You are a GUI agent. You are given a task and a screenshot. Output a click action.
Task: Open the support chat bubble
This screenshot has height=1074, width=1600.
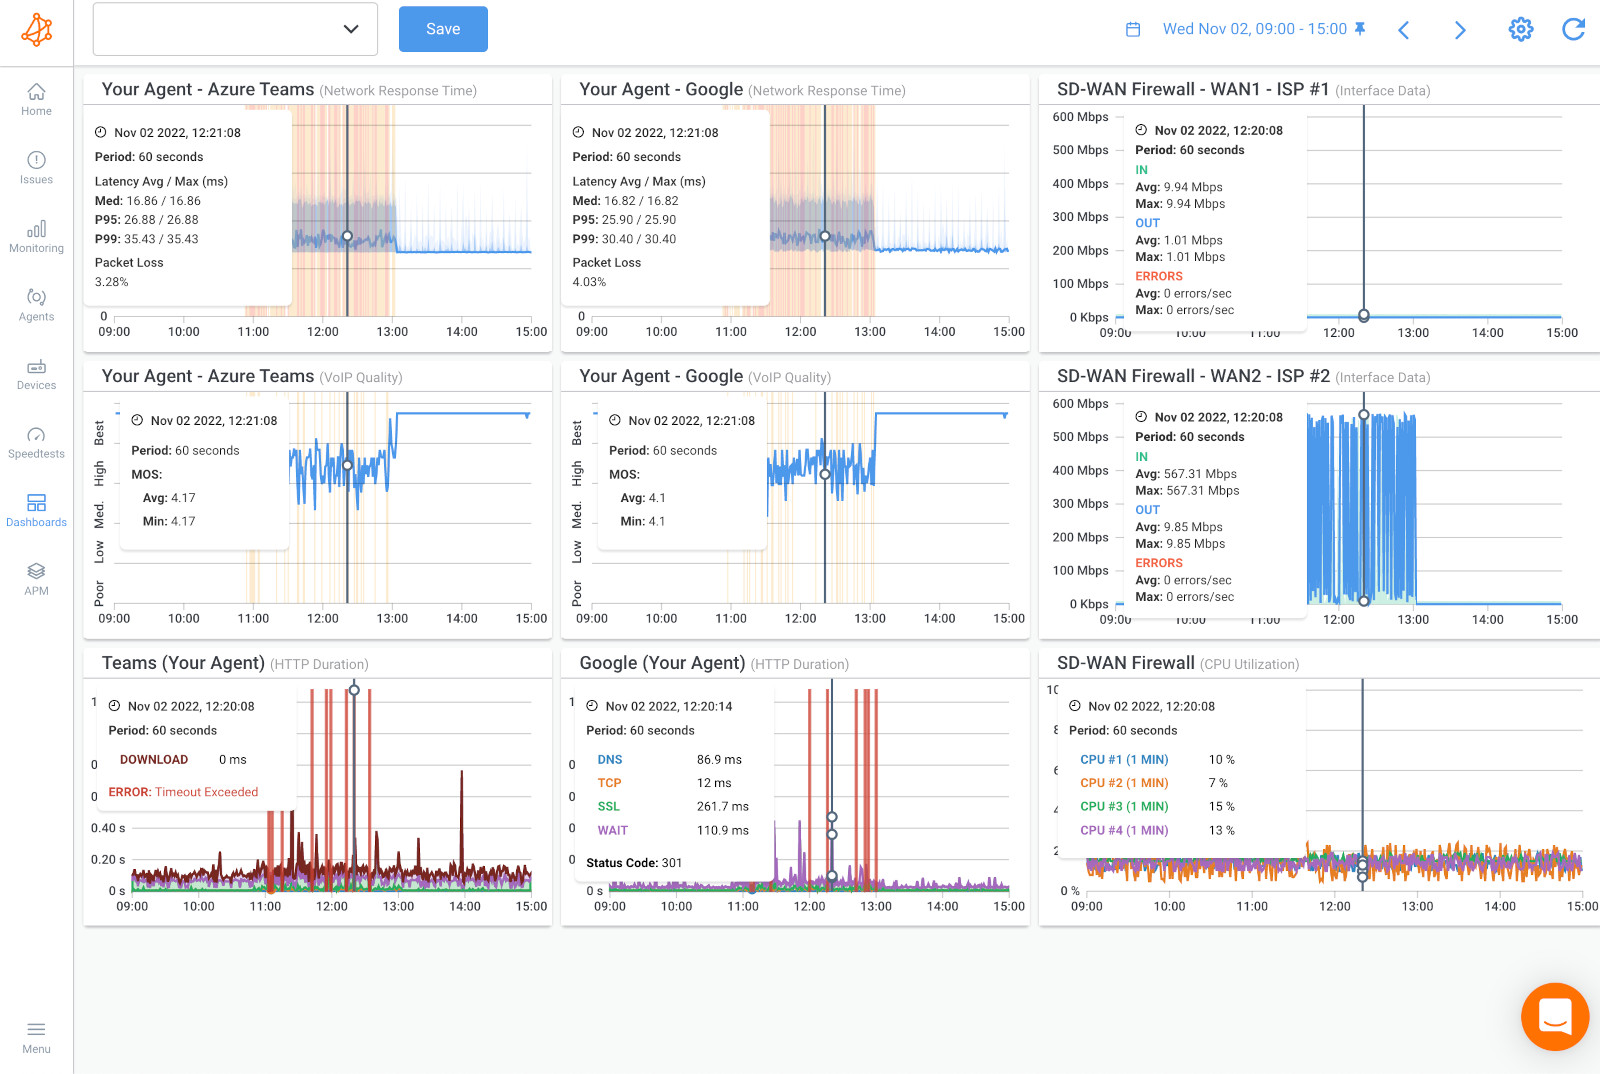tap(1555, 1016)
